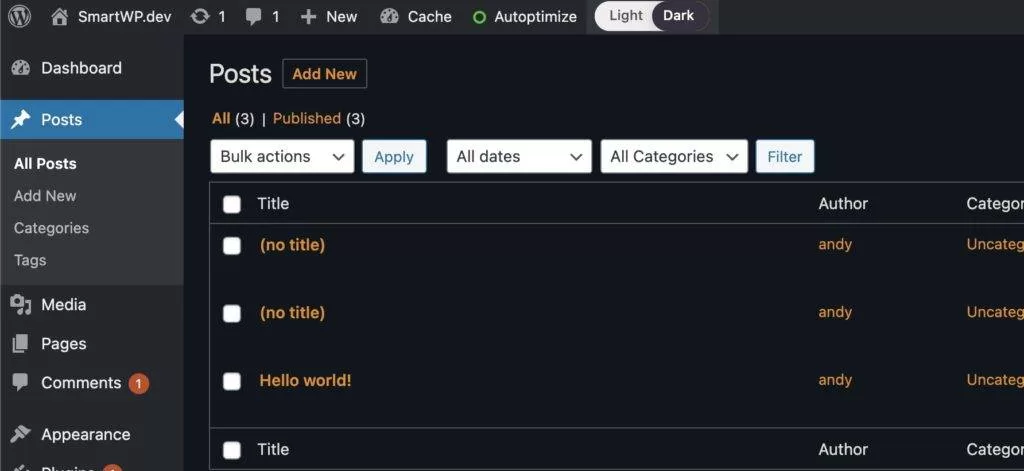Open Media from the sidebar icon

pos(21,305)
